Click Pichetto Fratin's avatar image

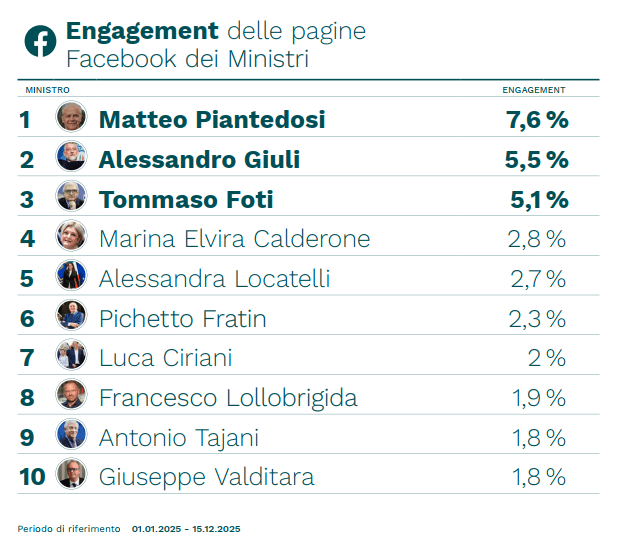(72, 317)
